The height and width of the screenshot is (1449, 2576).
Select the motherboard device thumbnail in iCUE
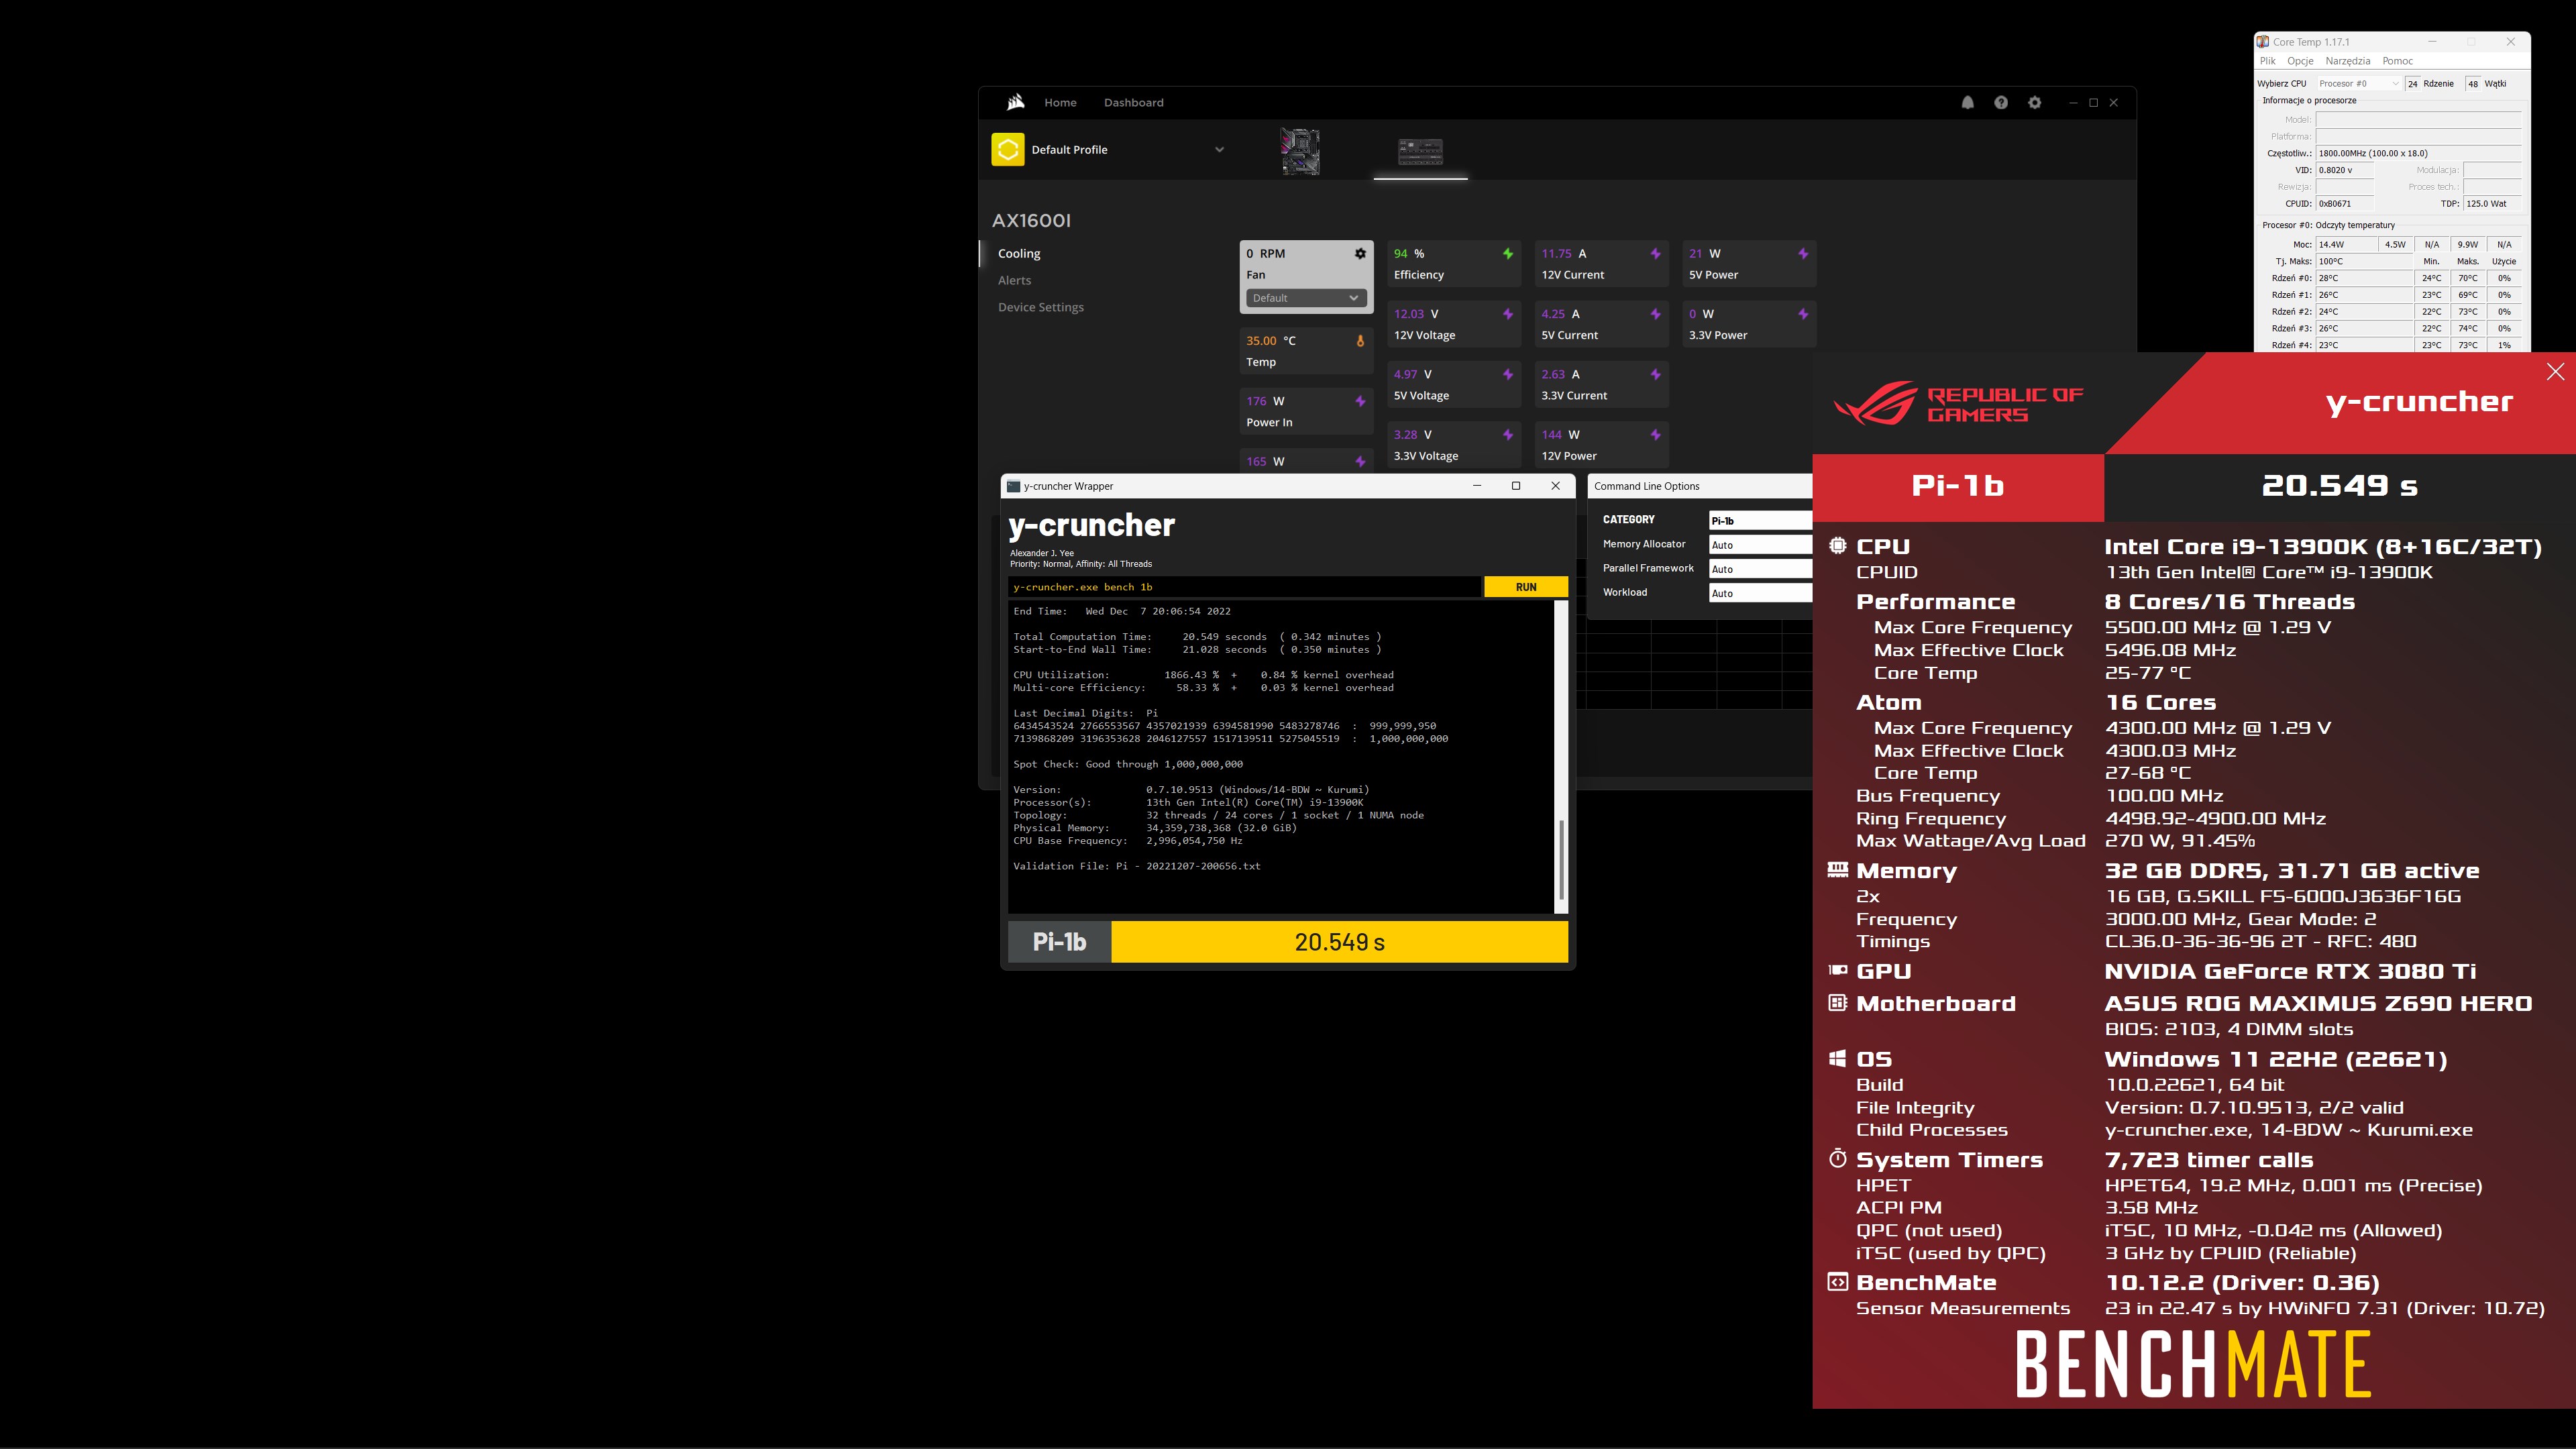tap(1300, 152)
